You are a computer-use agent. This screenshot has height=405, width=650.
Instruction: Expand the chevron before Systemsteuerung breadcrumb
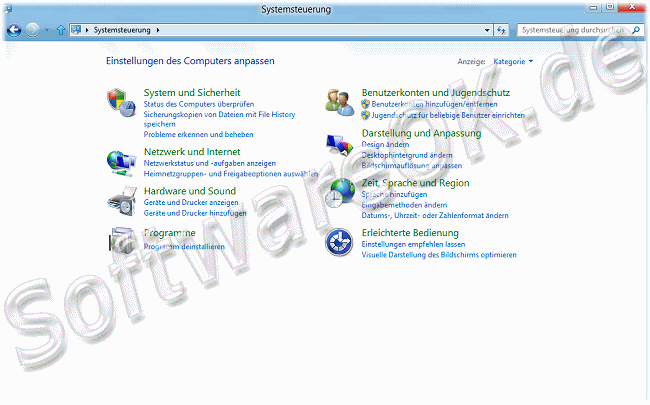[87, 30]
